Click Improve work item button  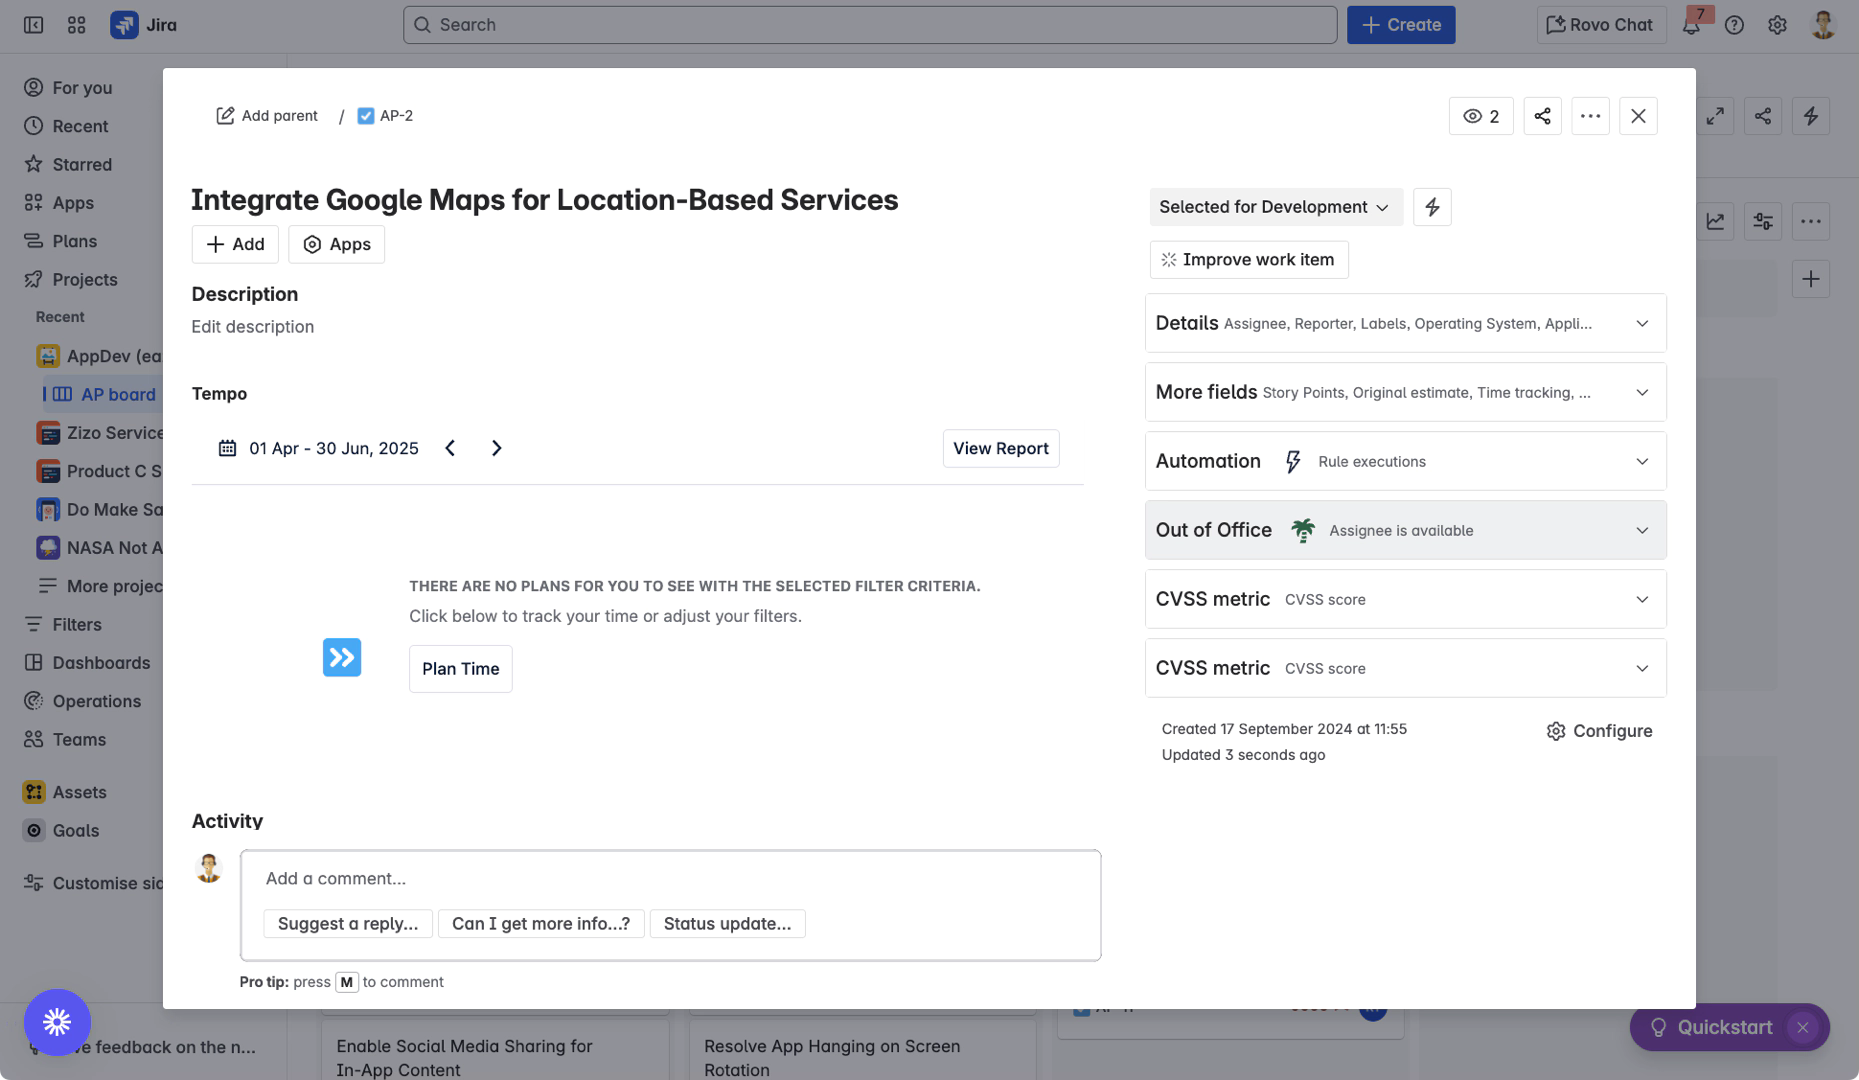[1248, 260]
